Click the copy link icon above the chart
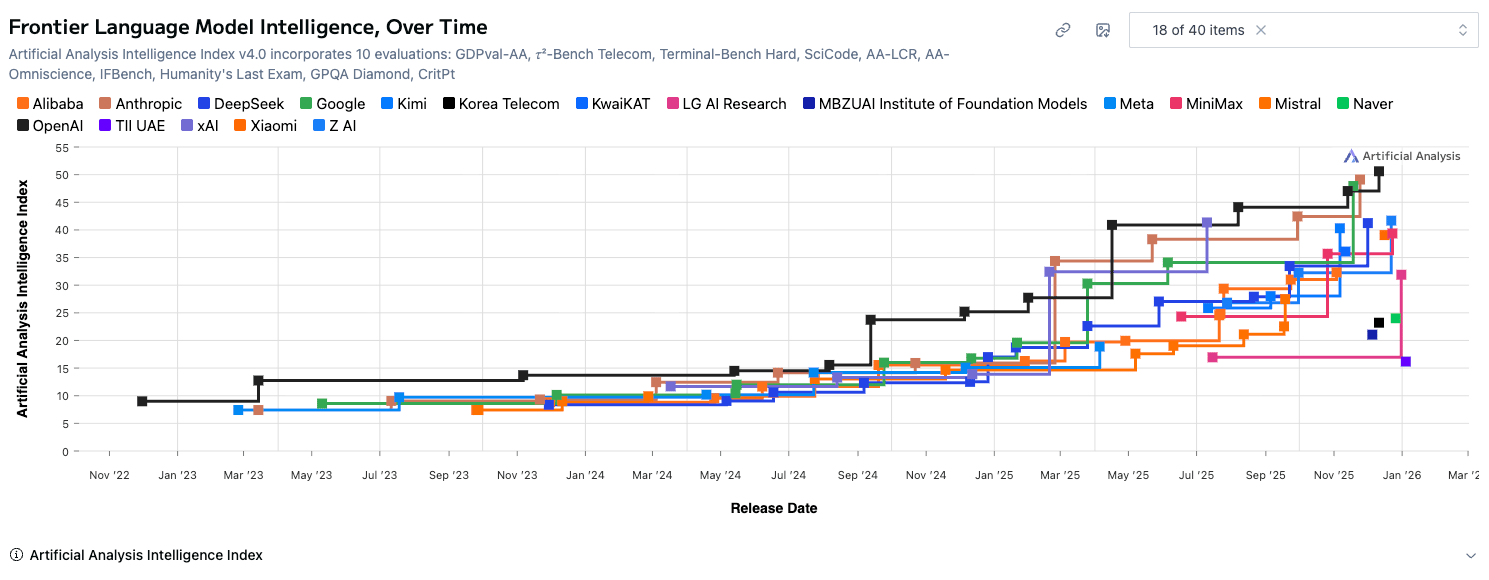This screenshot has width=1489, height=580. [x=1062, y=30]
